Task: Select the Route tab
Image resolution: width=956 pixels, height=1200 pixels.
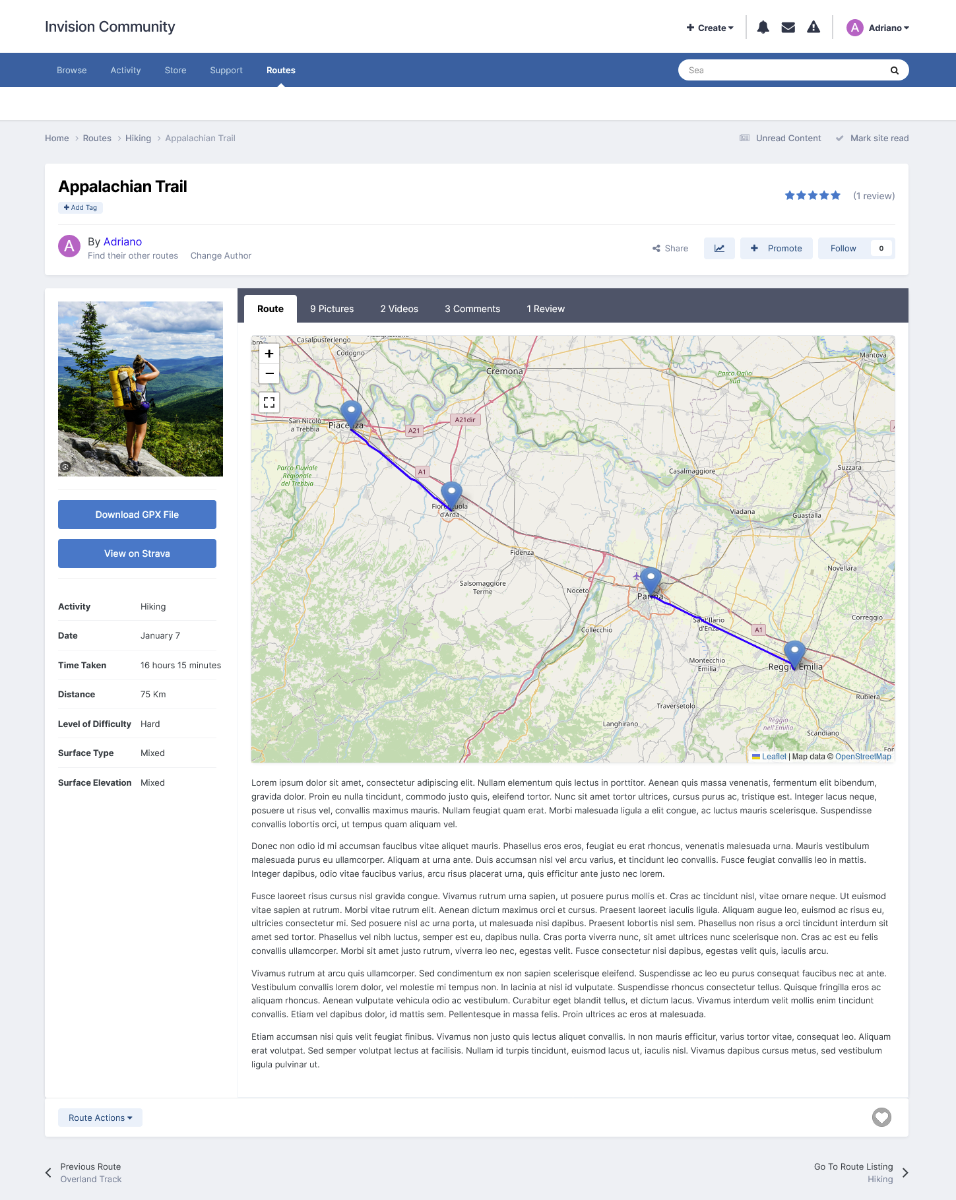Action: 270,309
